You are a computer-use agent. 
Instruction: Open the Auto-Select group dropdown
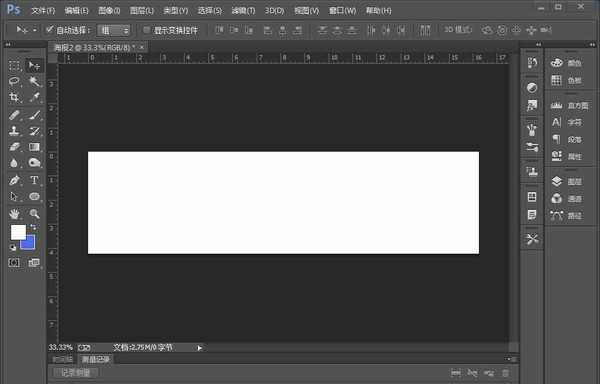coord(113,30)
